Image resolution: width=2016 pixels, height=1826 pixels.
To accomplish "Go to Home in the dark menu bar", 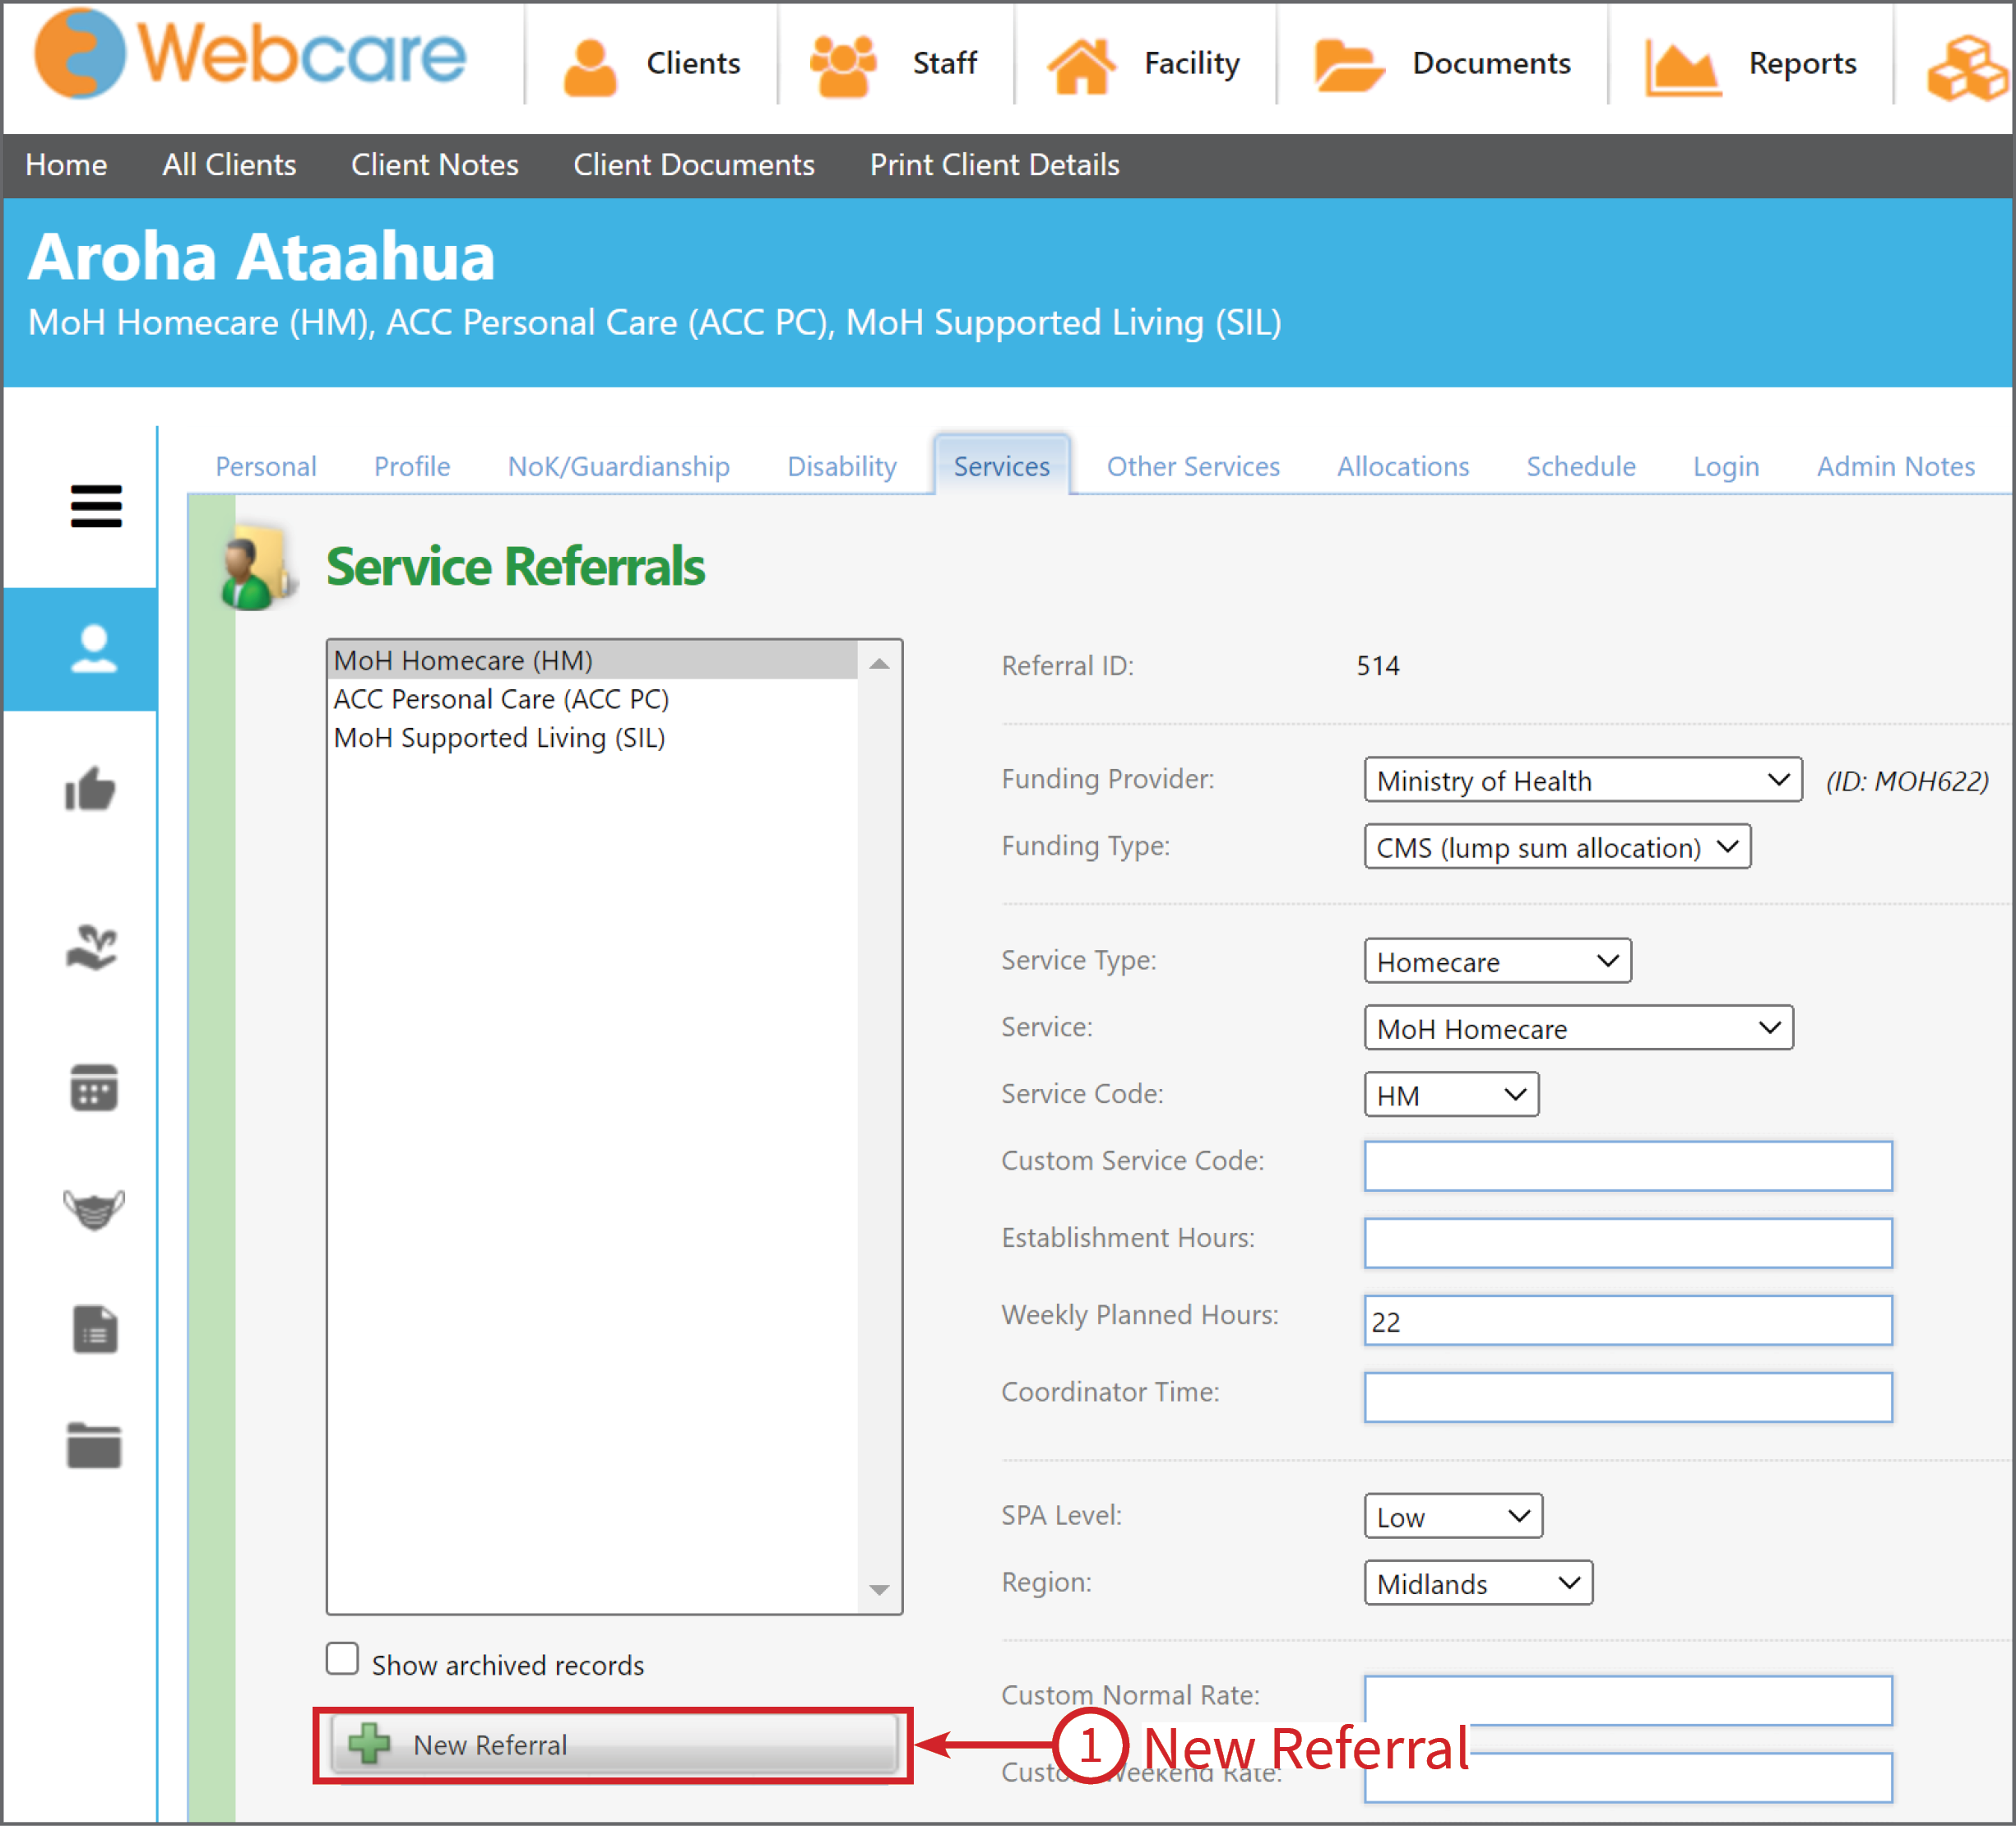I will coord(66,165).
